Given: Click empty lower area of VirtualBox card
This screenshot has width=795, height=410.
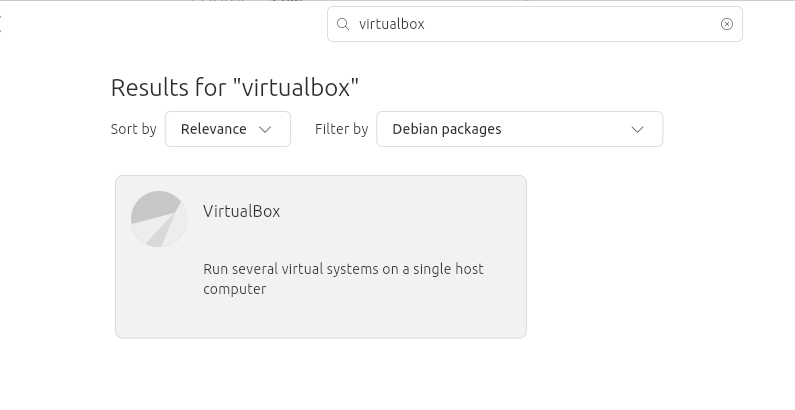Looking at the screenshot, I should pos(320,318).
